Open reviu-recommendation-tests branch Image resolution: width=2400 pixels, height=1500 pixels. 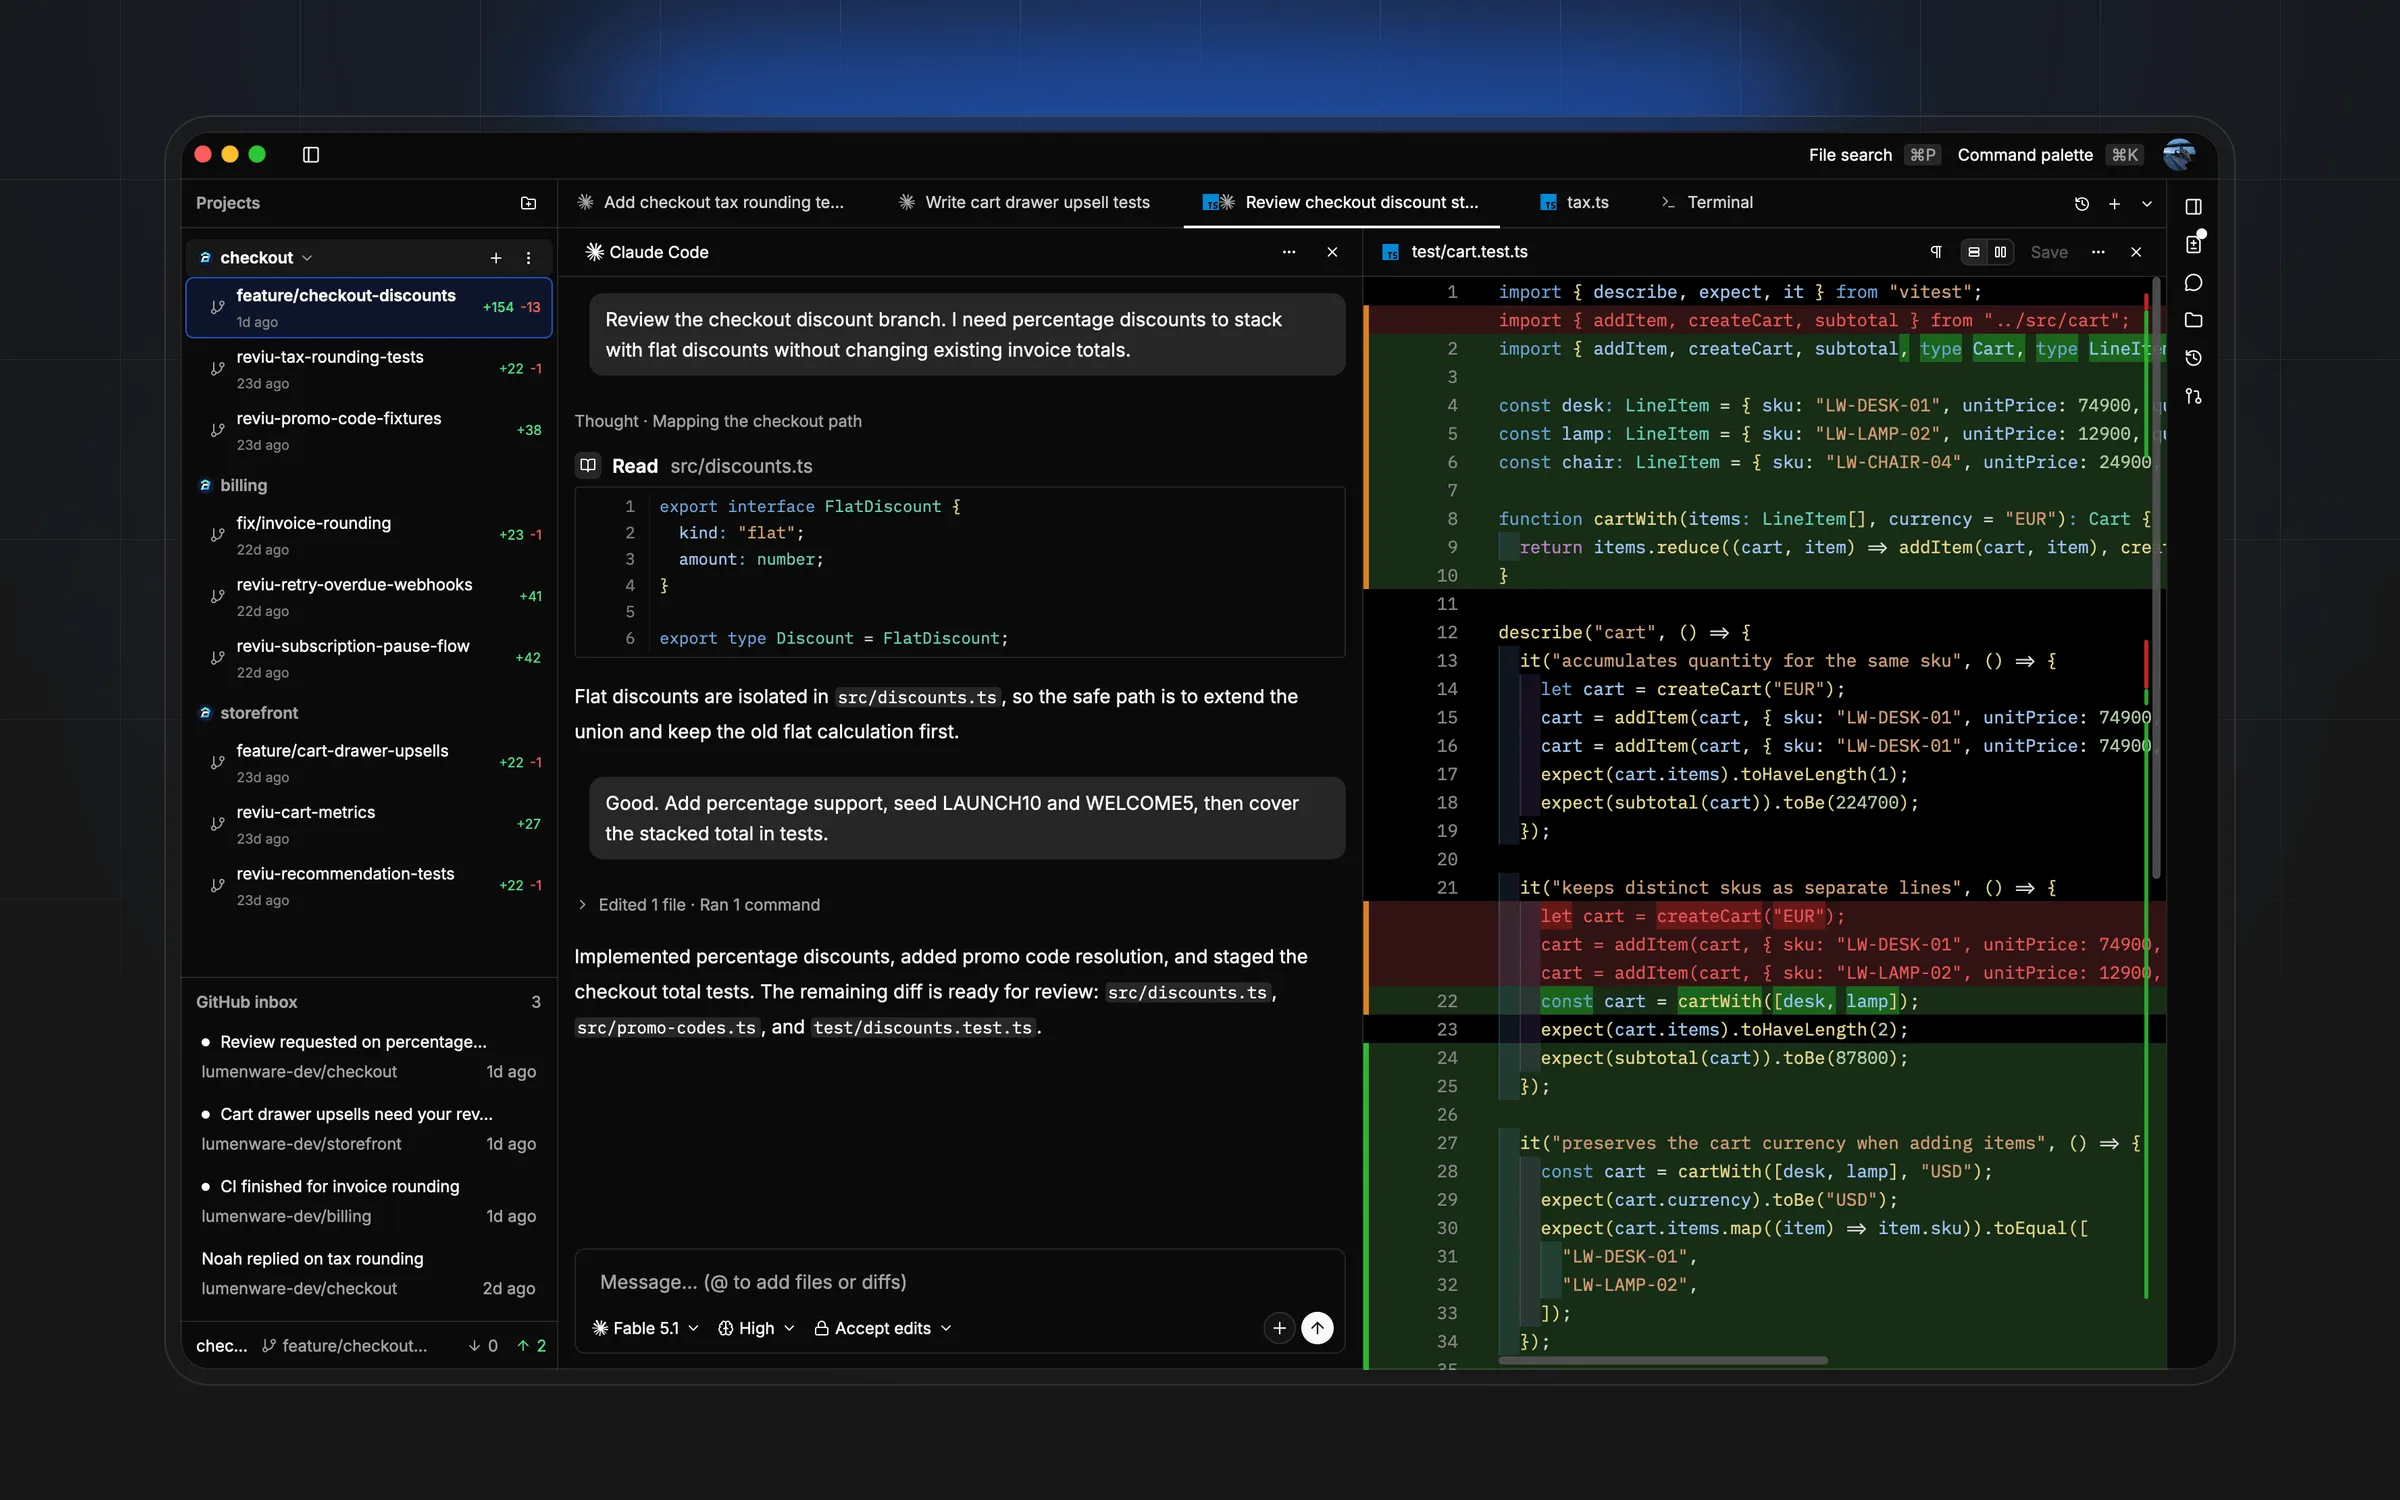pos(369,886)
